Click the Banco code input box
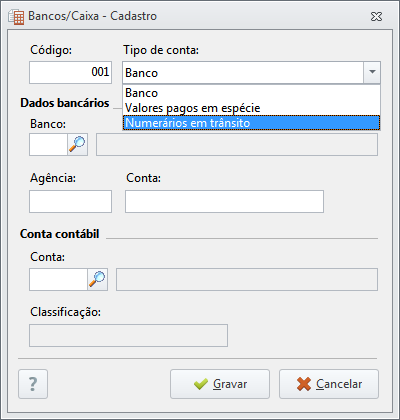The height and width of the screenshot is (420, 400). click(x=49, y=145)
